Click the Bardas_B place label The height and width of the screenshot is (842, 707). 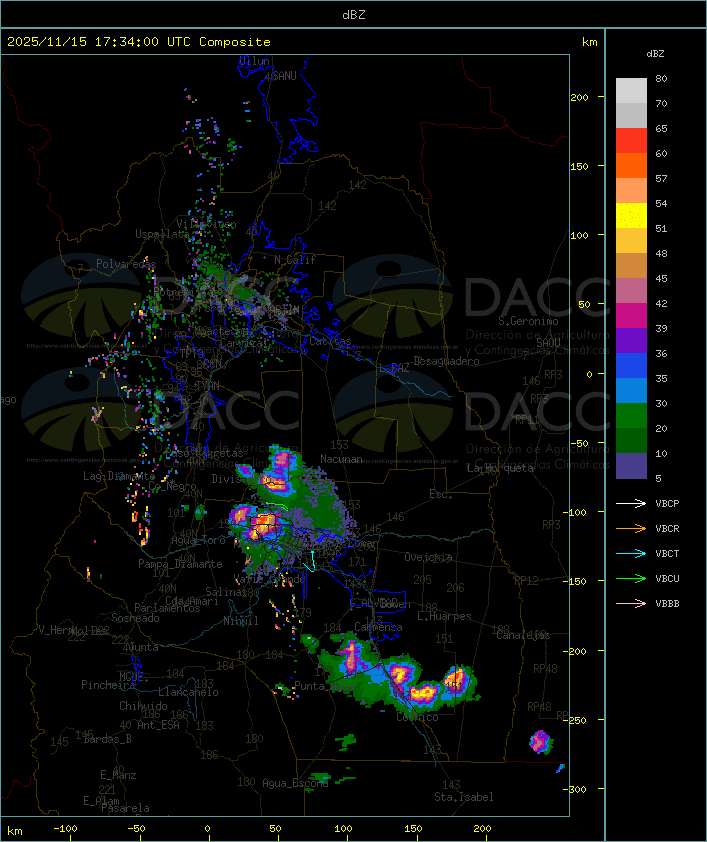107,739
